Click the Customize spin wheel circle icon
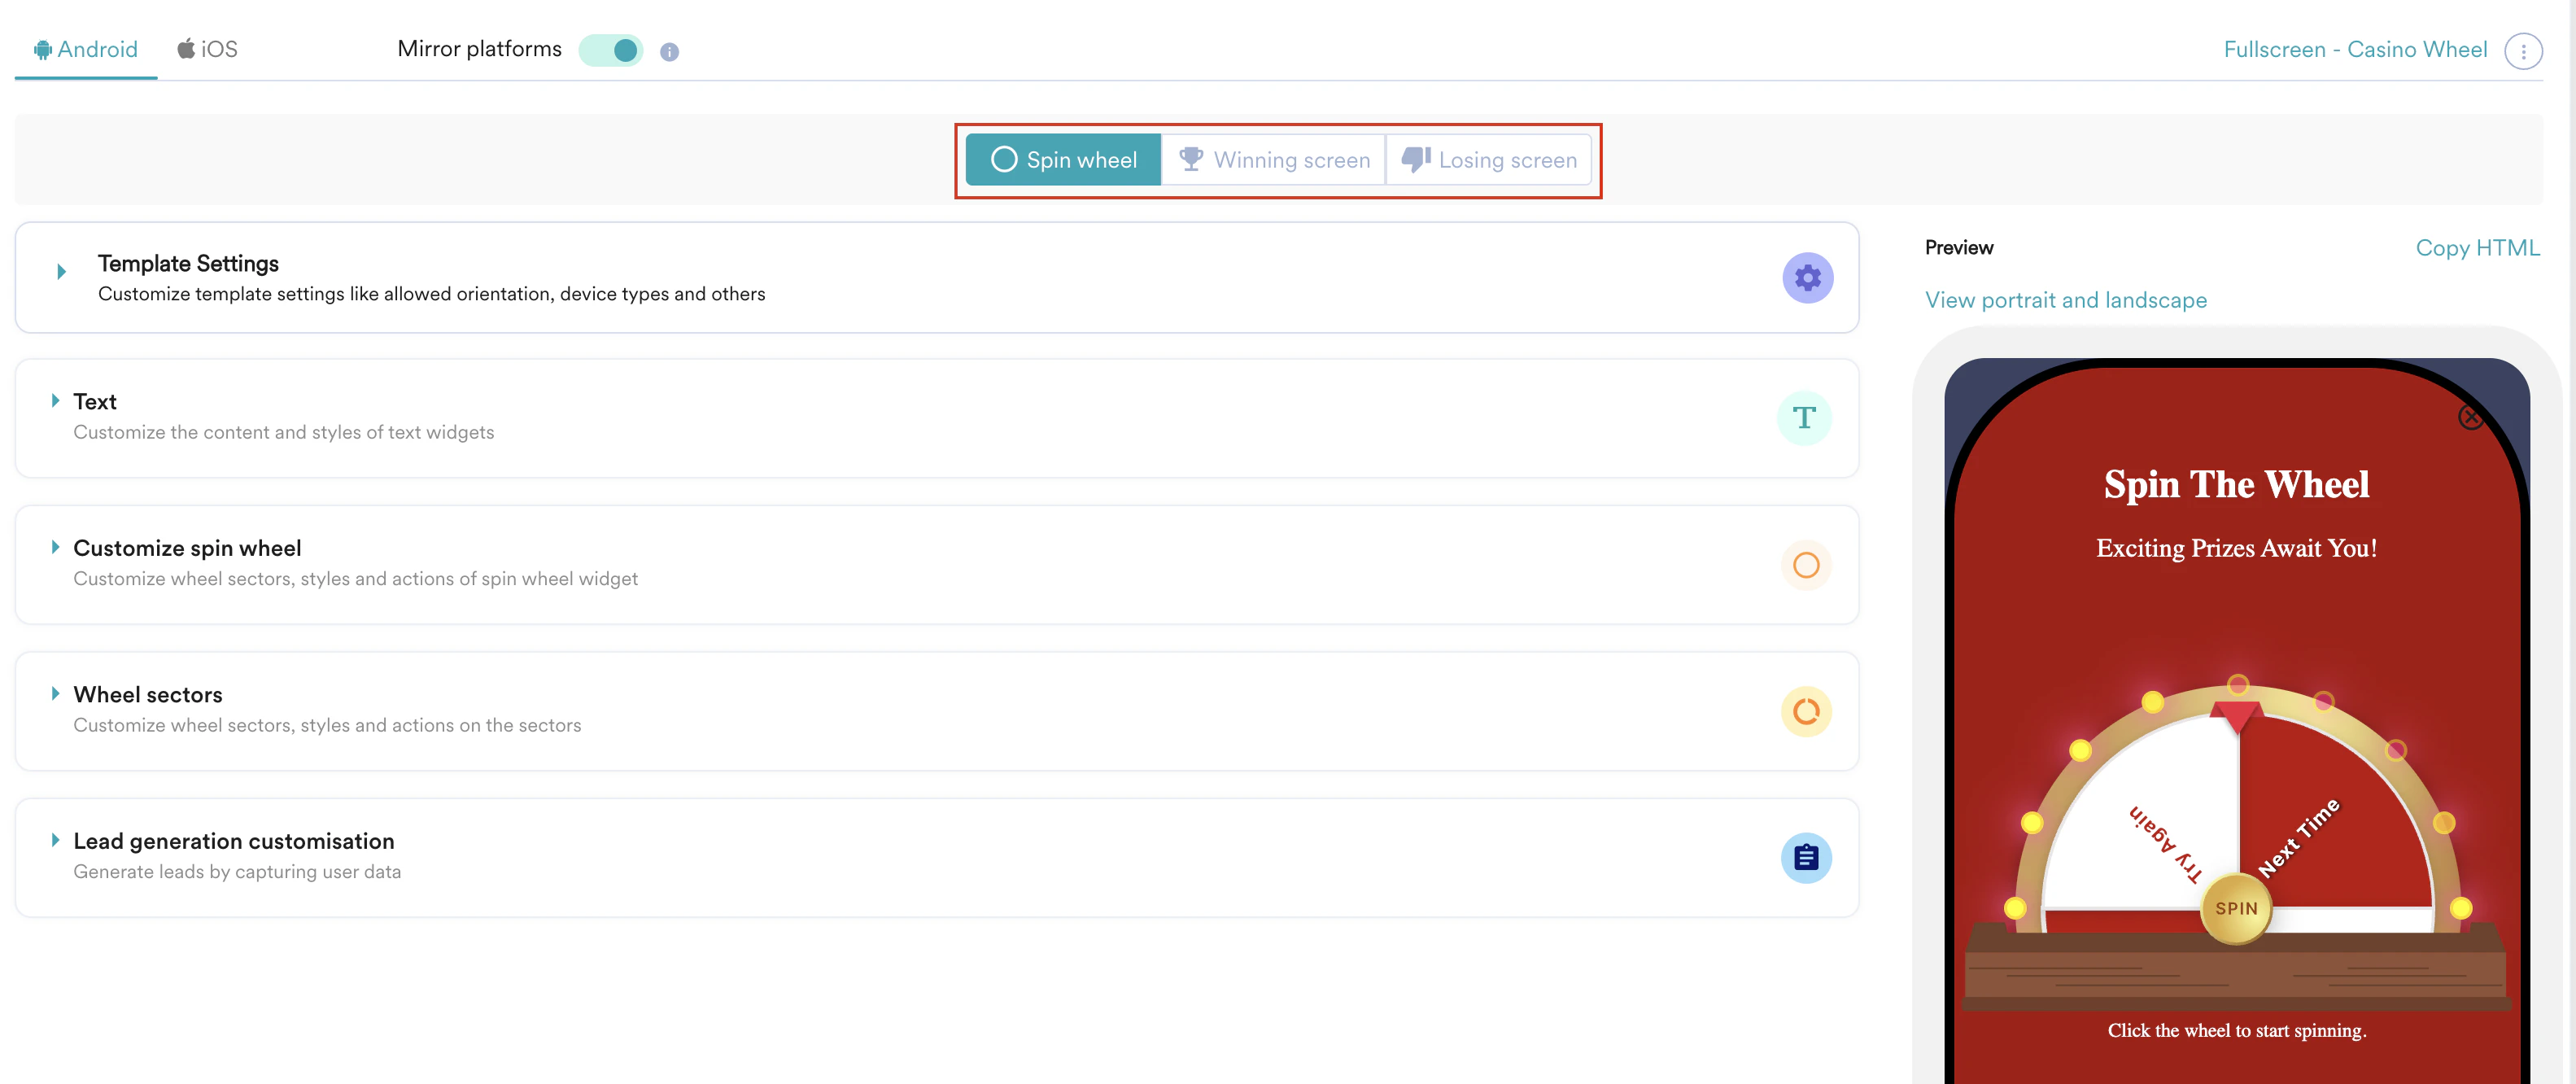The width and height of the screenshot is (2576, 1084). coord(1805,565)
